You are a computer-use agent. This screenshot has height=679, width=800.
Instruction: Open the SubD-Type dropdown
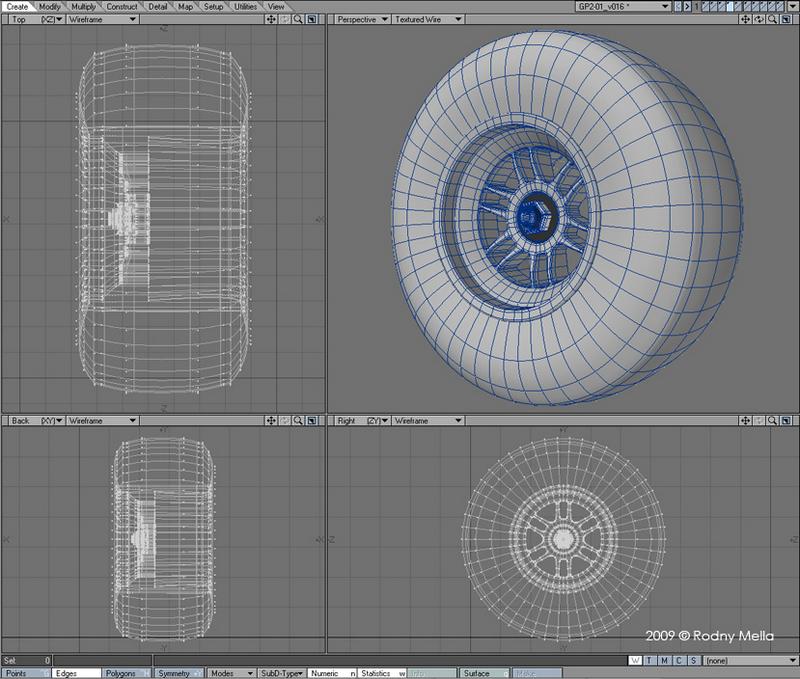281,673
